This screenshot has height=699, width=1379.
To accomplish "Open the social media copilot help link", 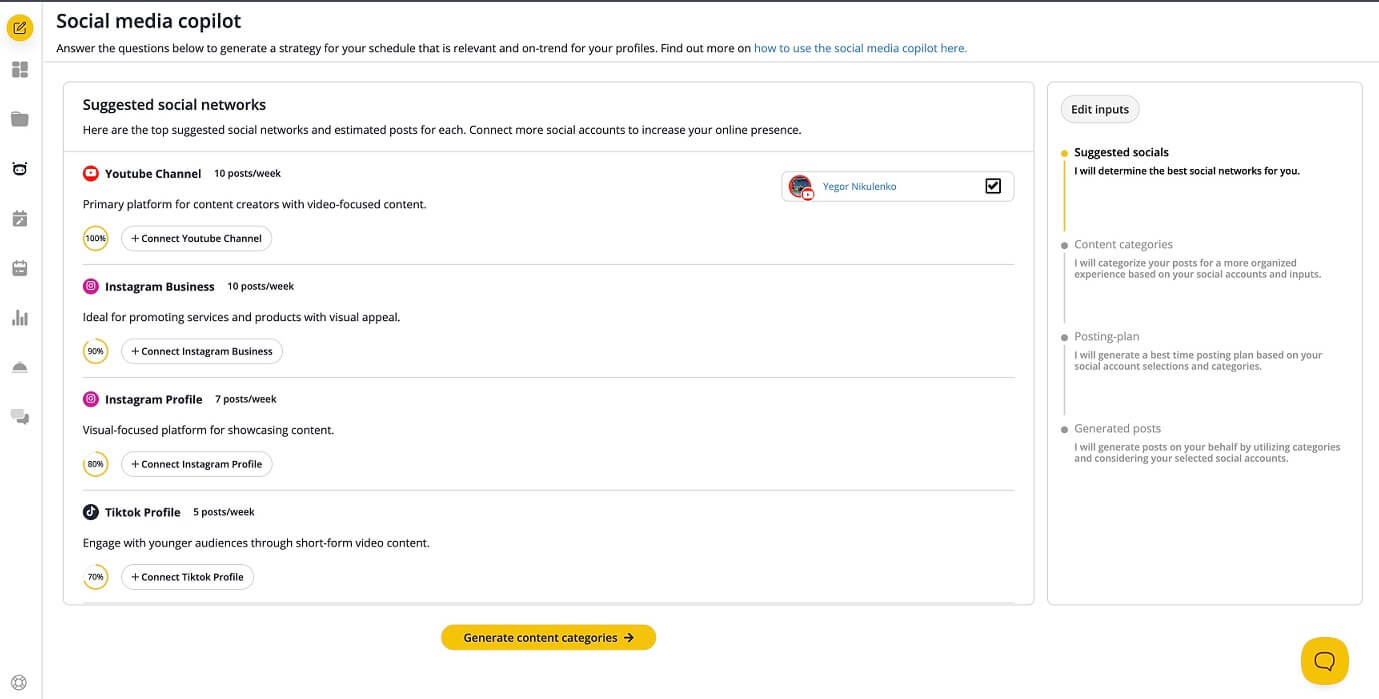I will click(x=860, y=48).
